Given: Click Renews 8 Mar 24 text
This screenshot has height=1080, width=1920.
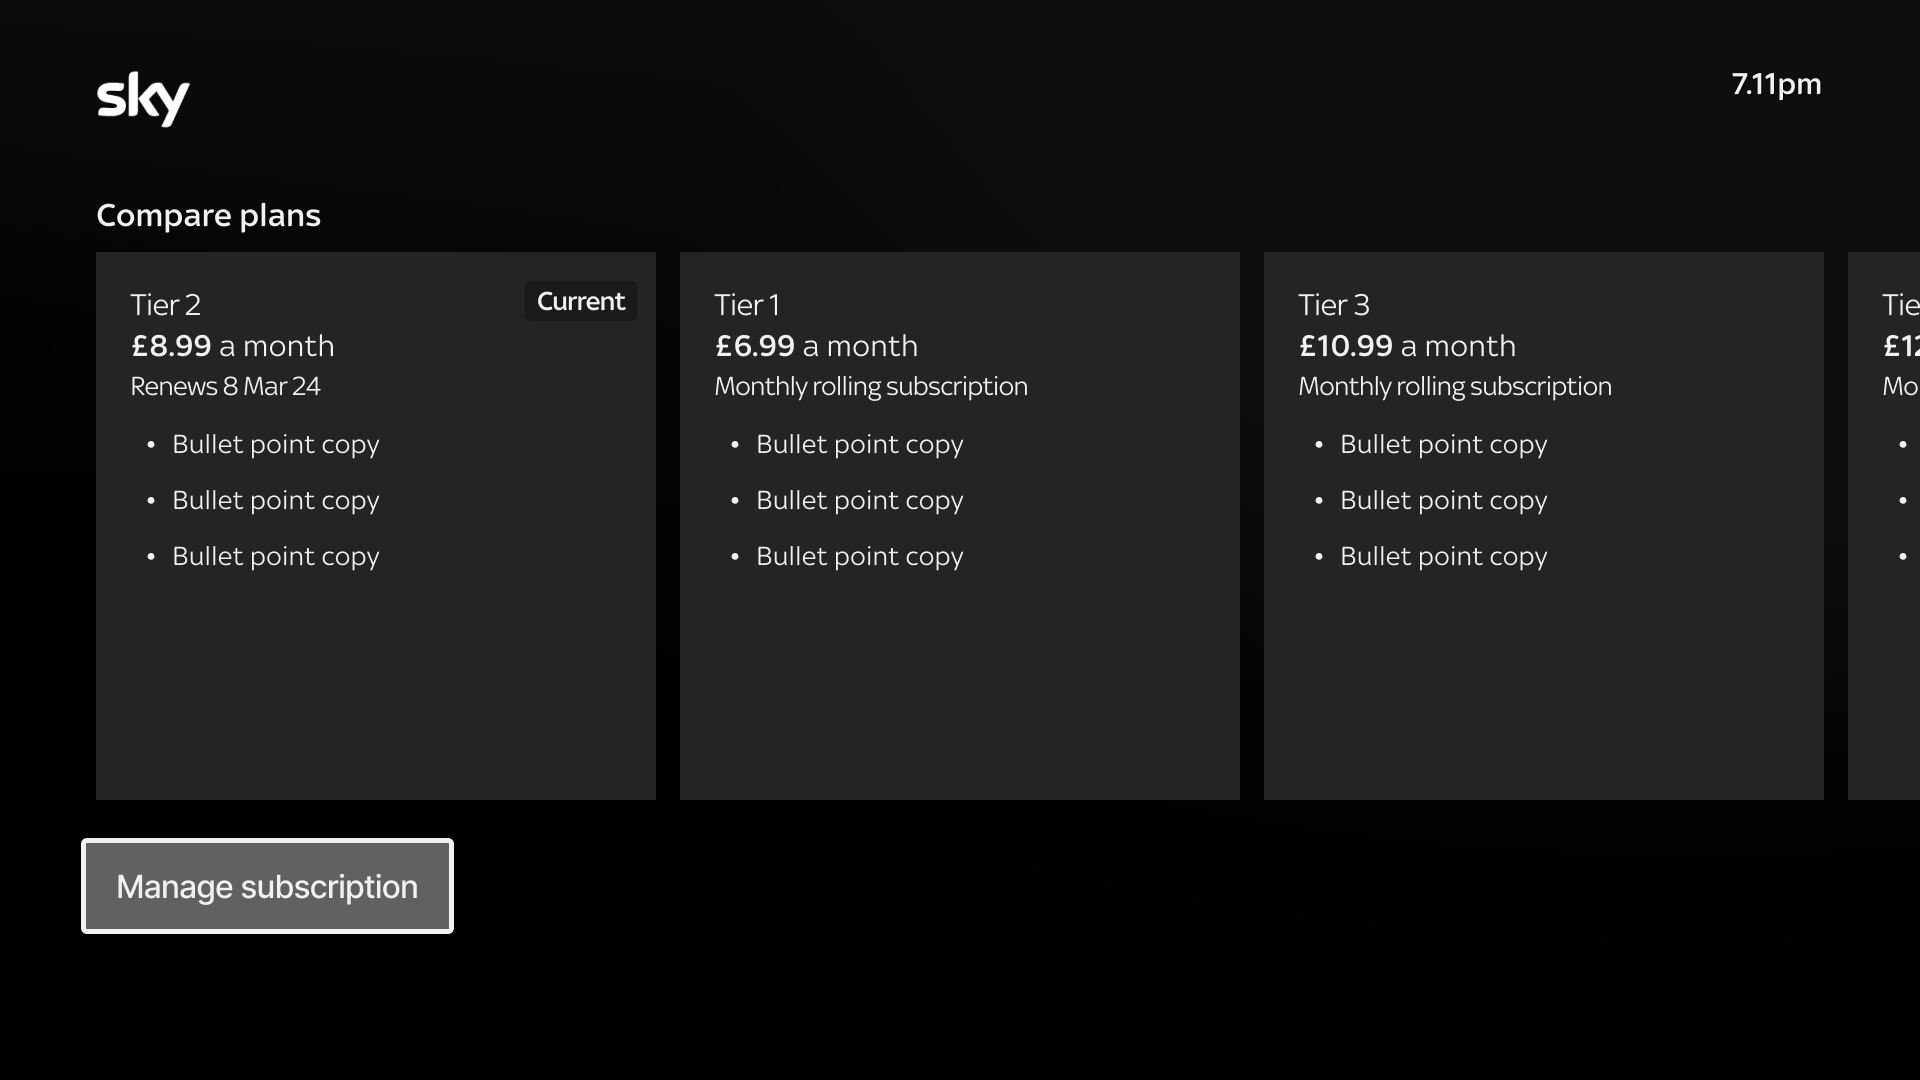Looking at the screenshot, I should (225, 386).
